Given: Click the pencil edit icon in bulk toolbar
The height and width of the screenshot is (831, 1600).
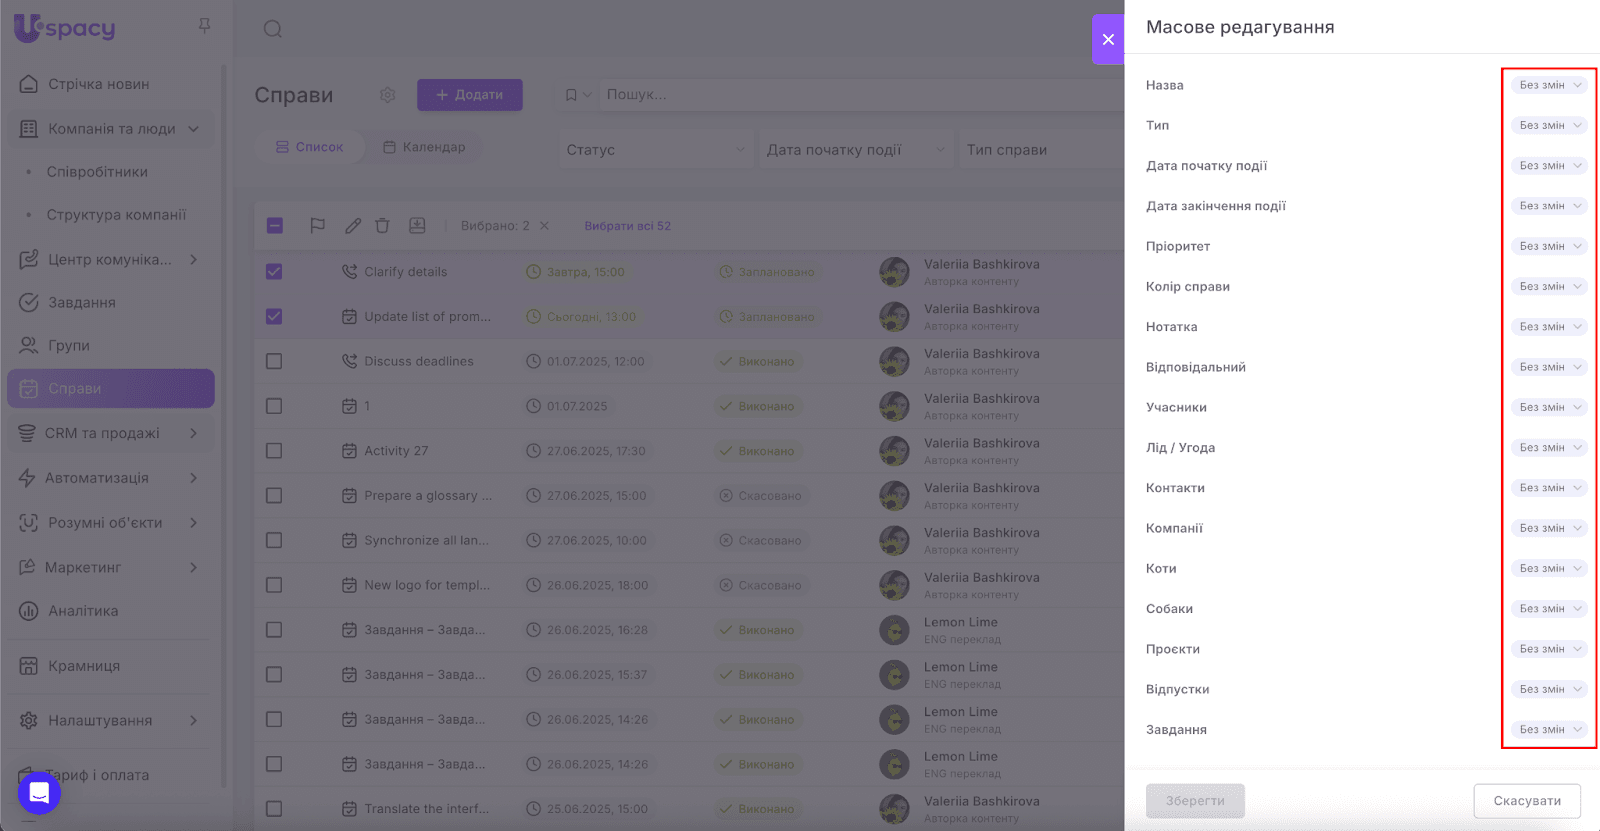Looking at the screenshot, I should (353, 226).
